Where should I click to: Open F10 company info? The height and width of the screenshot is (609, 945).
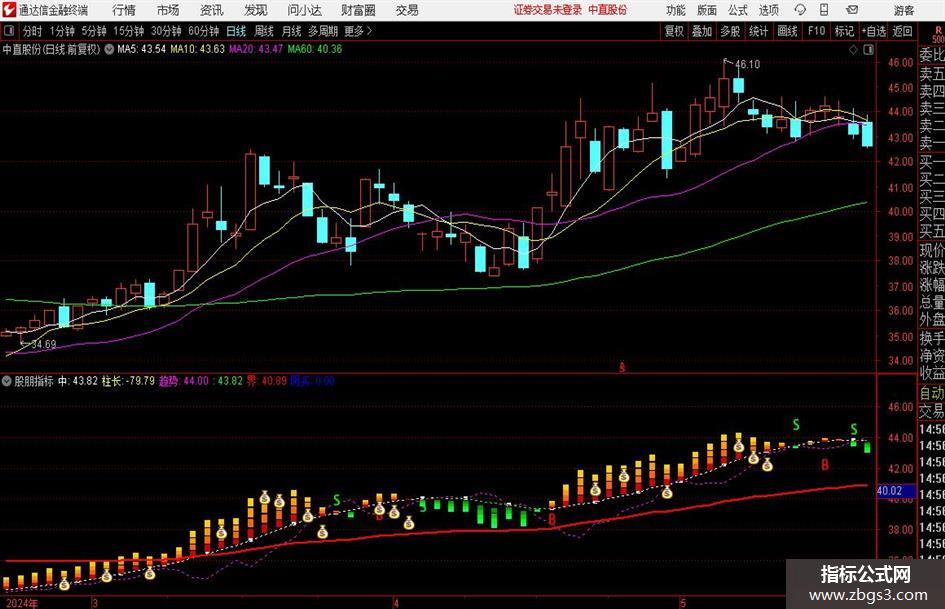click(816, 31)
